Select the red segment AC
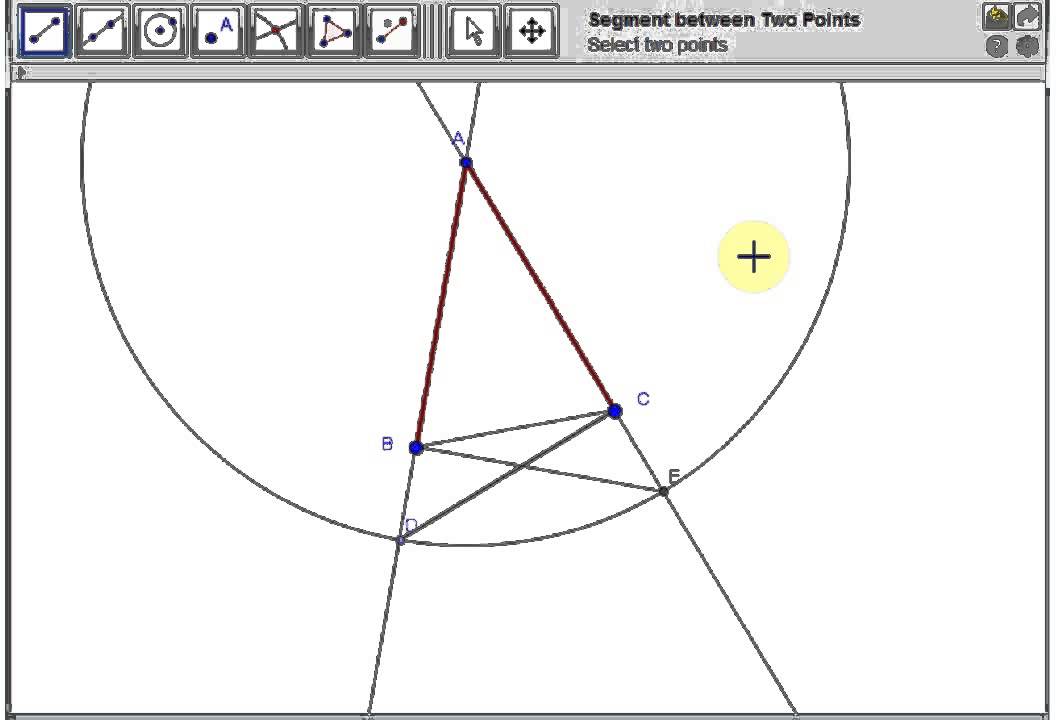This screenshot has width=1056, height=720. [540, 286]
